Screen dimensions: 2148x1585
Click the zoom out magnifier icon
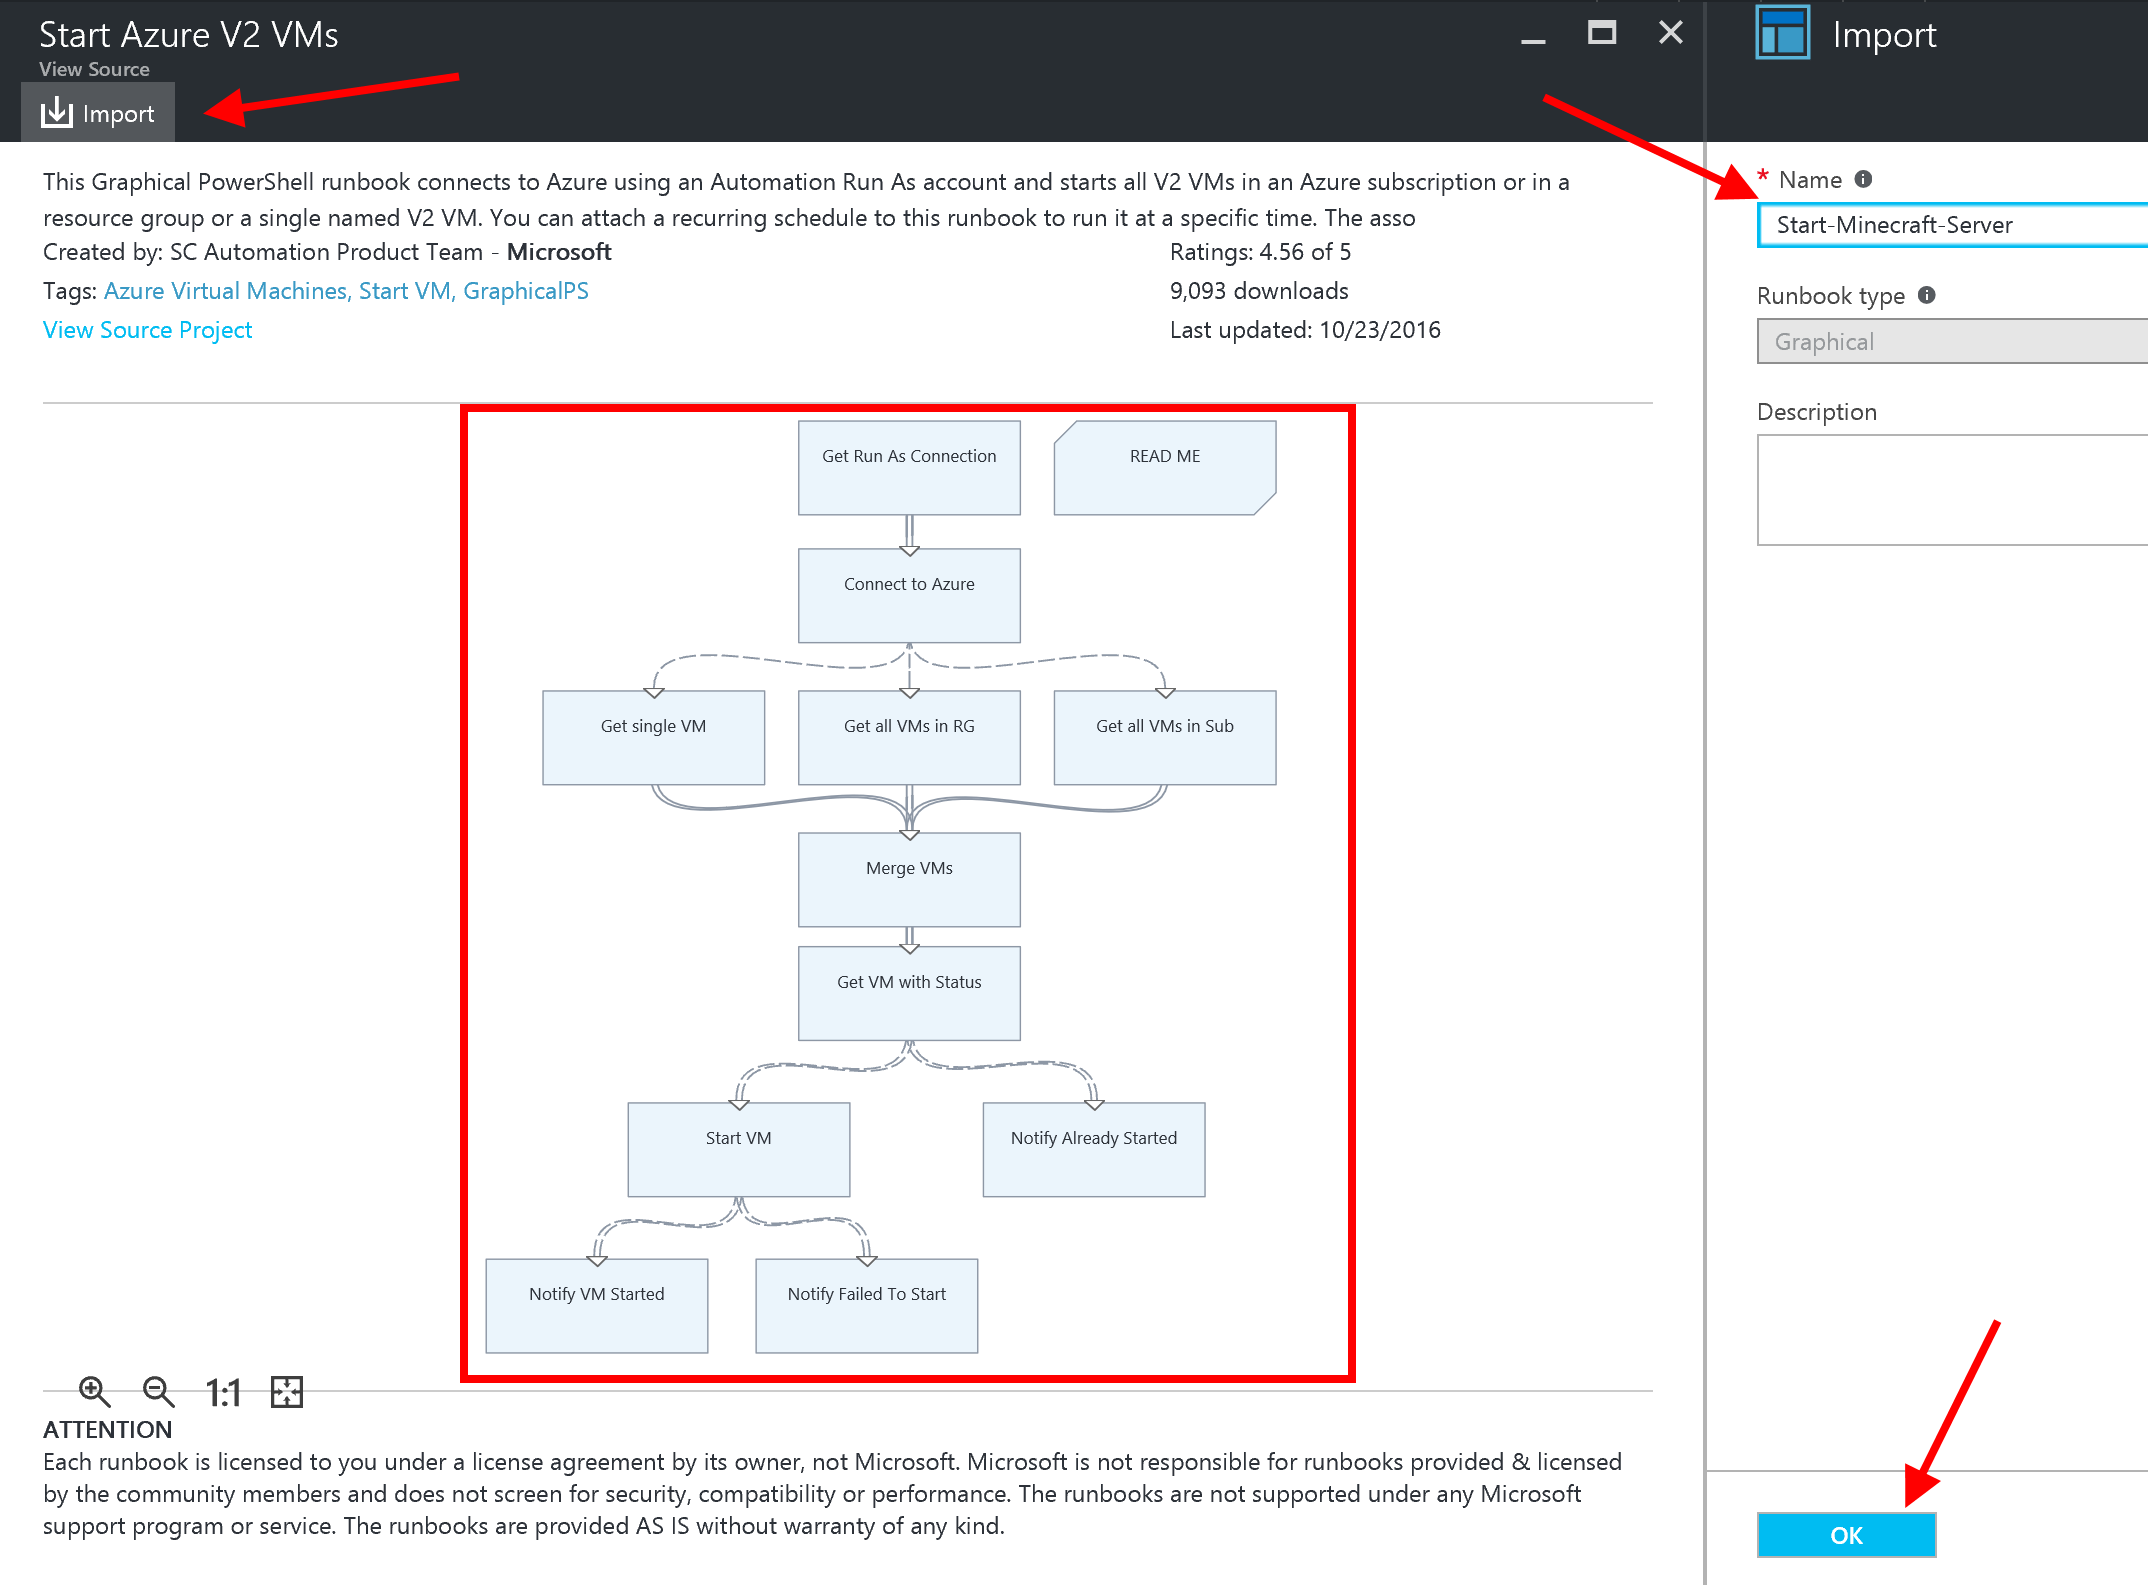coord(158,1391)
